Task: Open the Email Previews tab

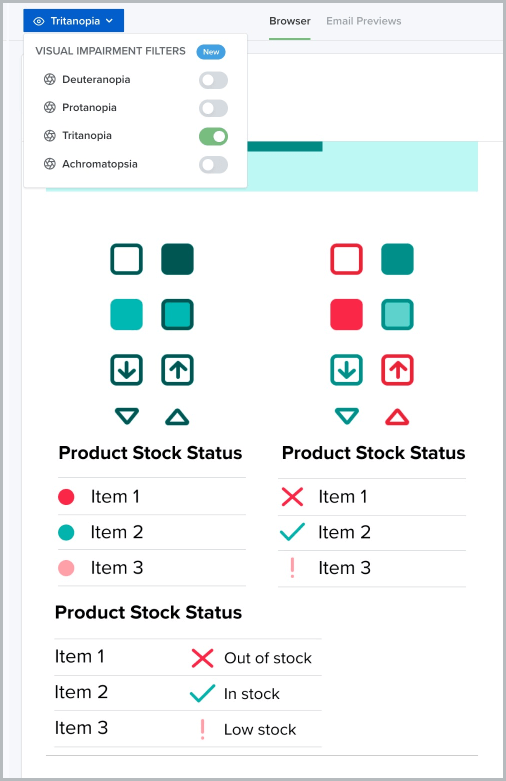Action: click(364, 21)
